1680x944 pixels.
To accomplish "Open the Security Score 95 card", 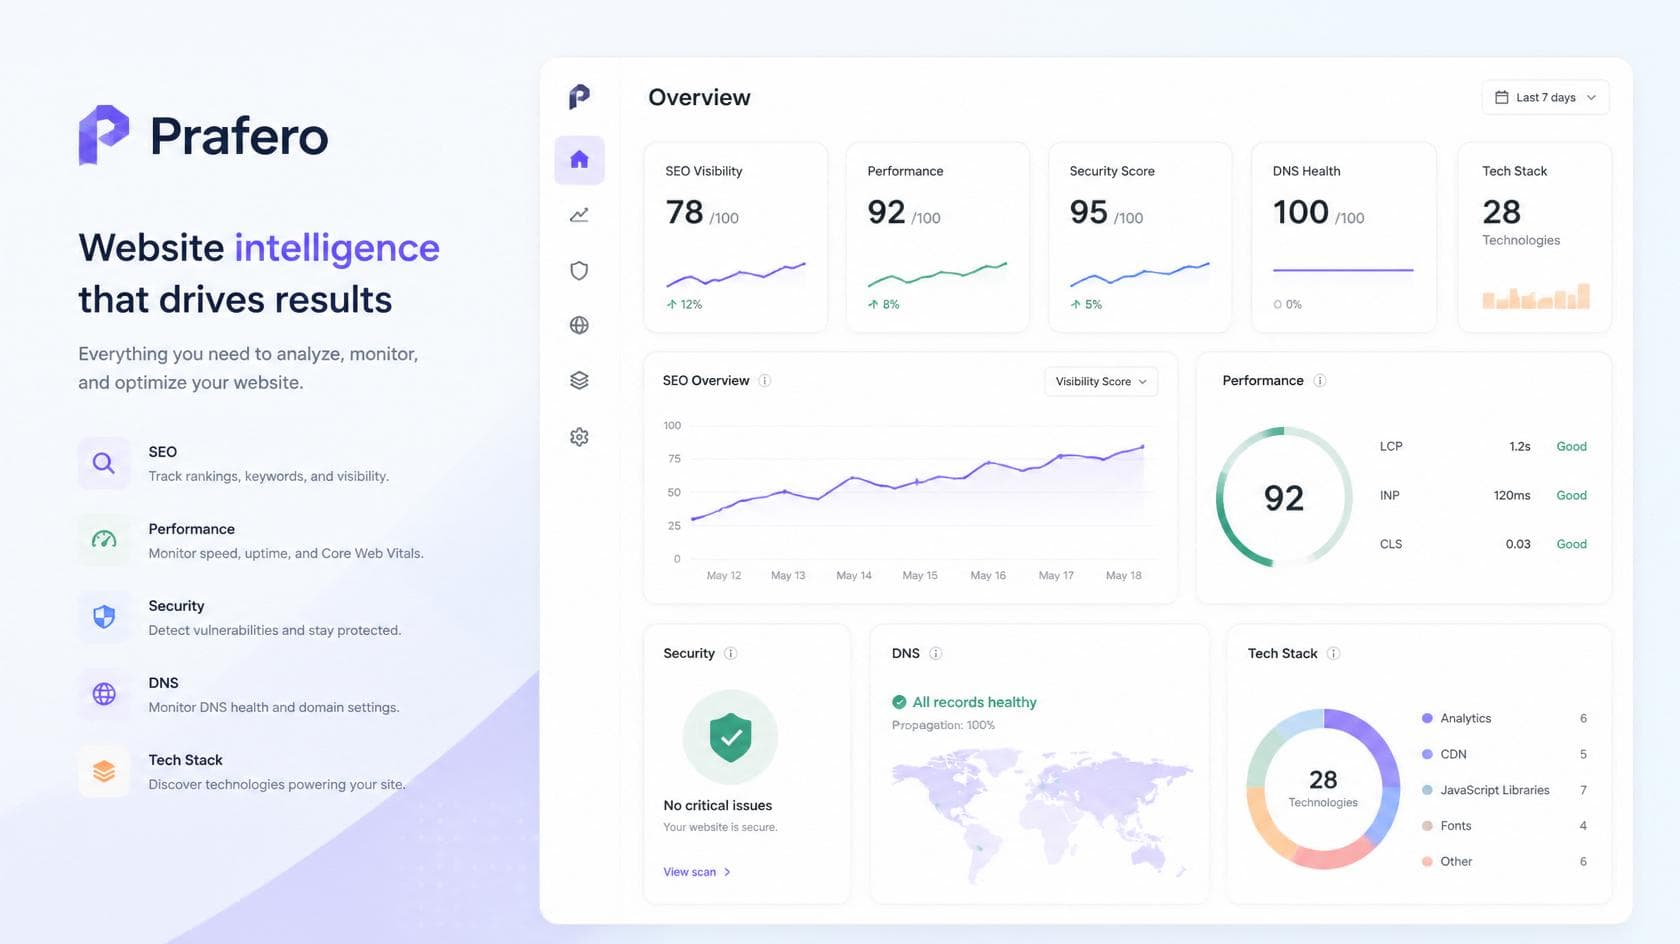I will pyautogui.click(x=1140, y=237).
